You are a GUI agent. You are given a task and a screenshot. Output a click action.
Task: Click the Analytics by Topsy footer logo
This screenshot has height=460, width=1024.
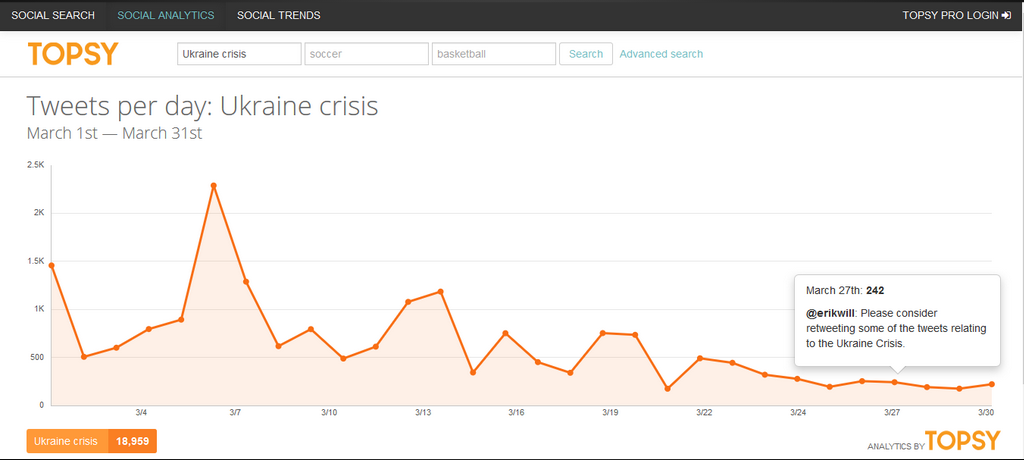[933, 441]
